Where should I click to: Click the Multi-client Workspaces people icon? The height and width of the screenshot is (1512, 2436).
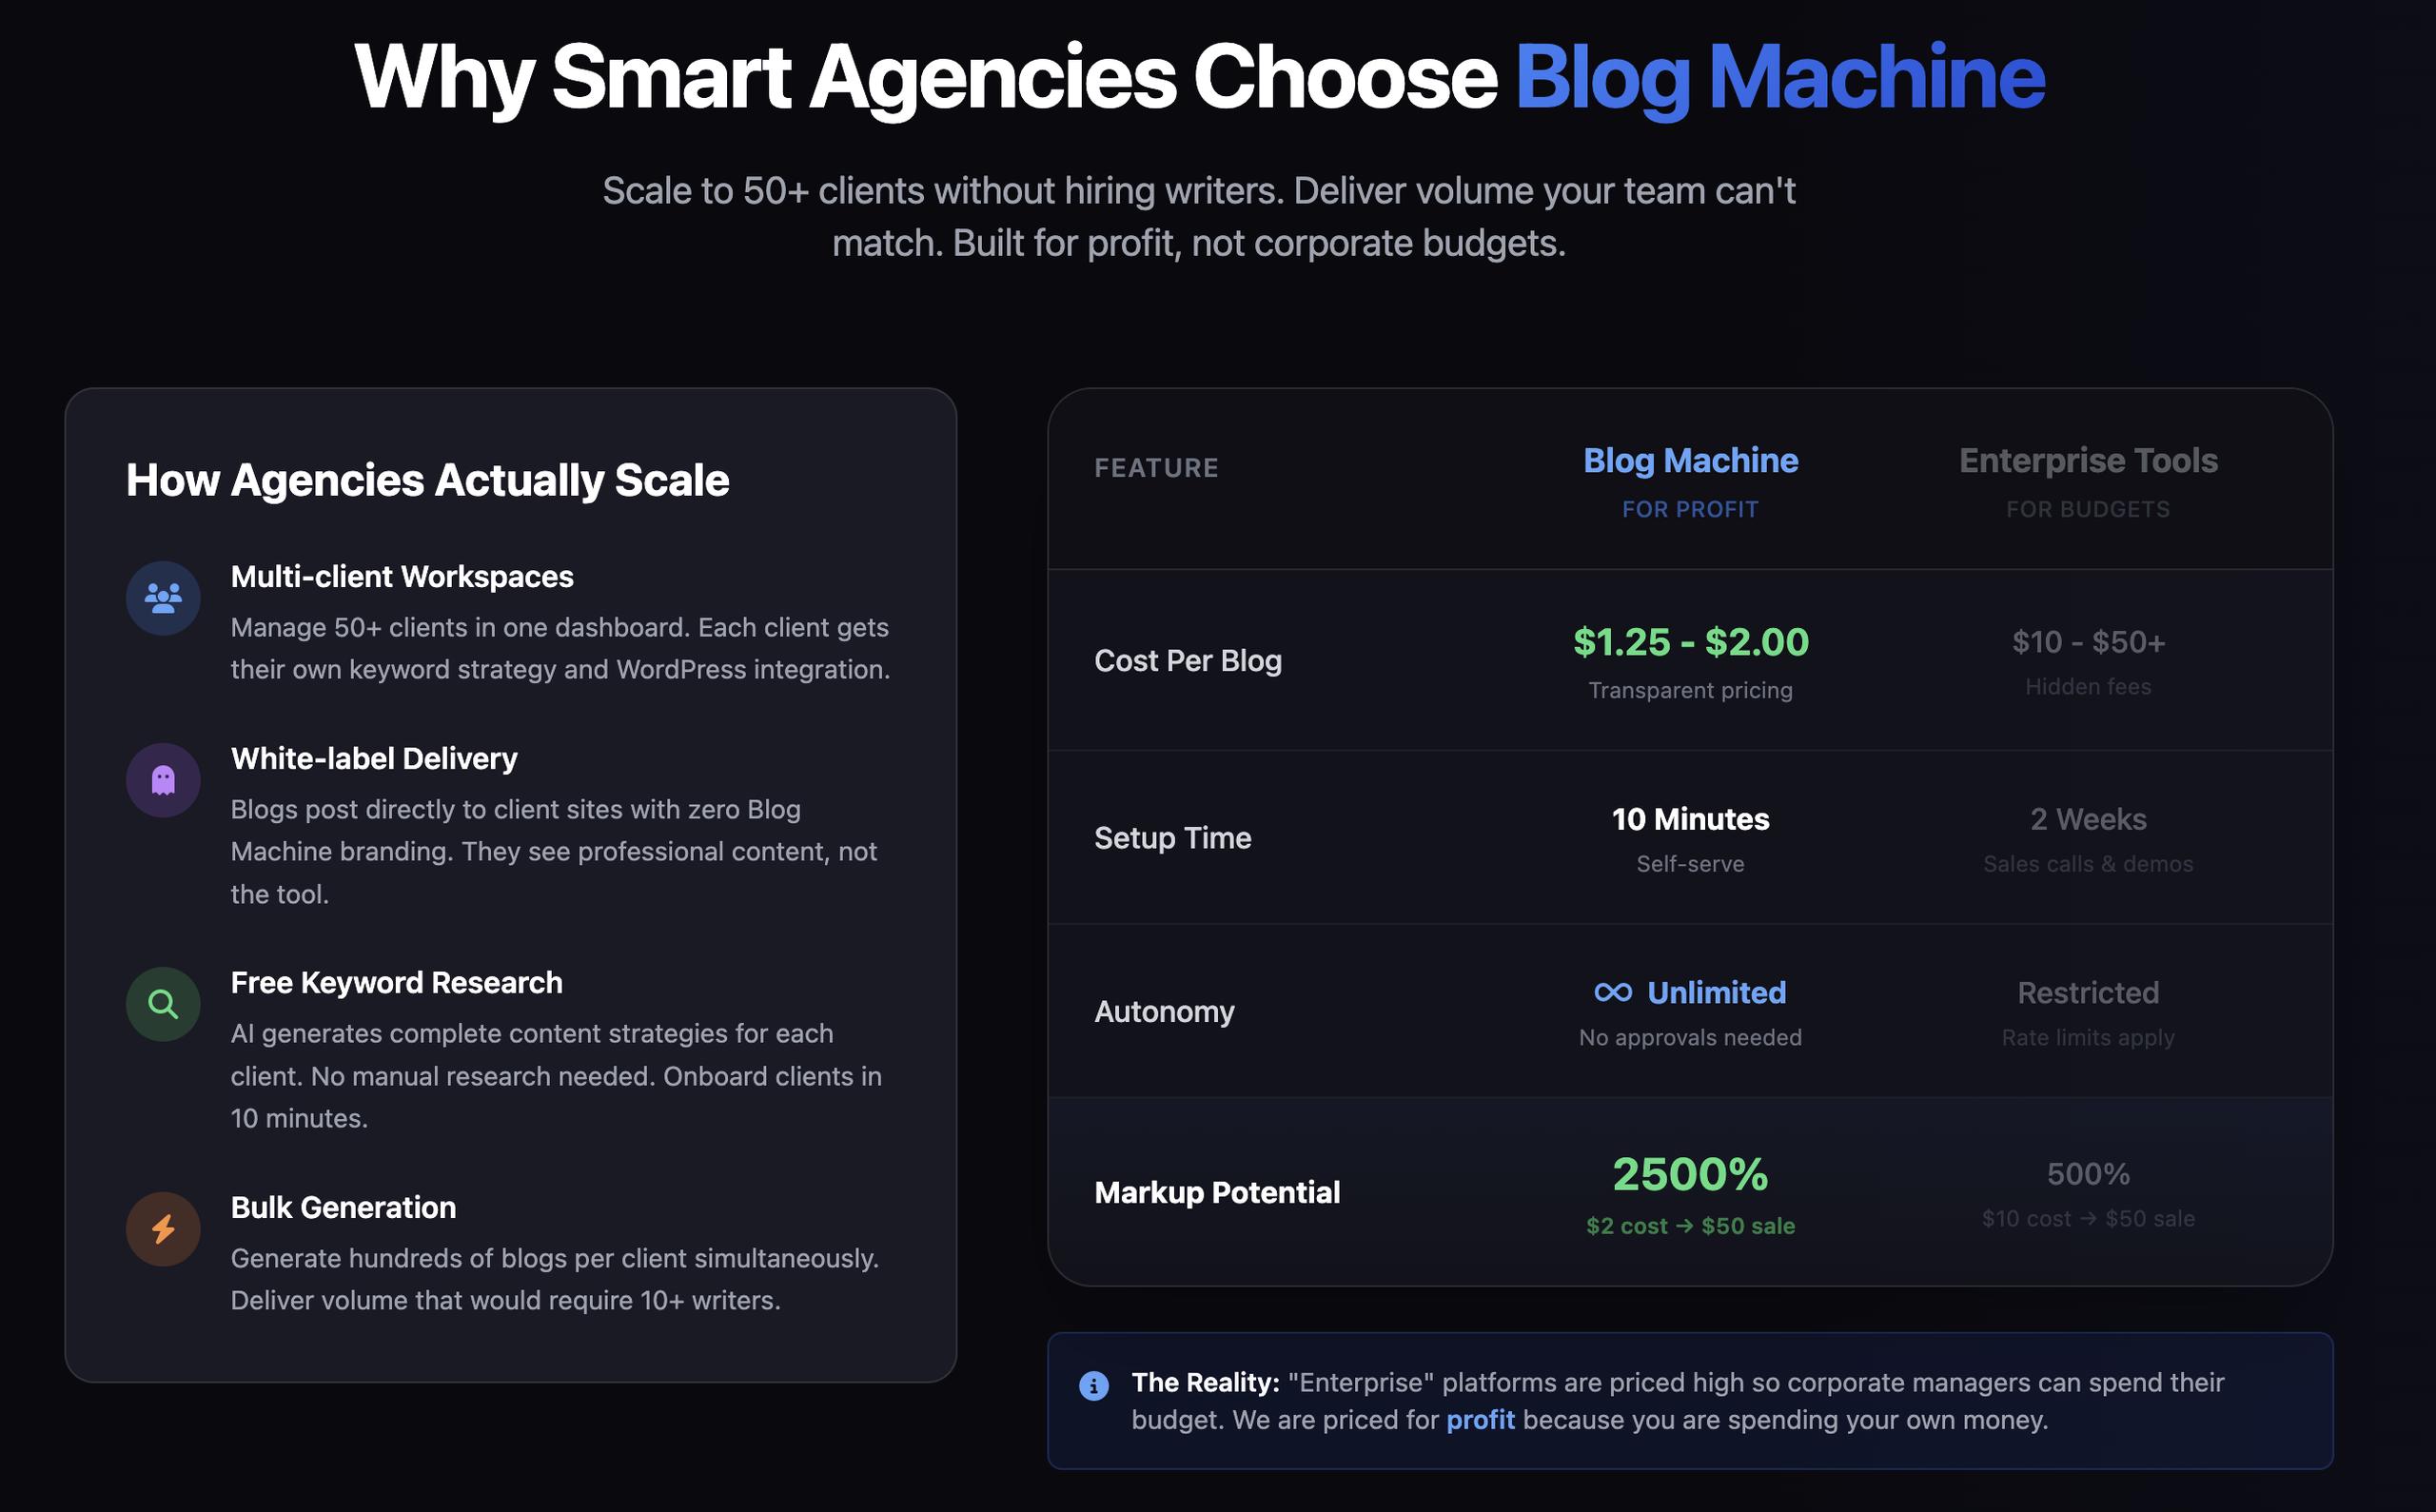163,598
